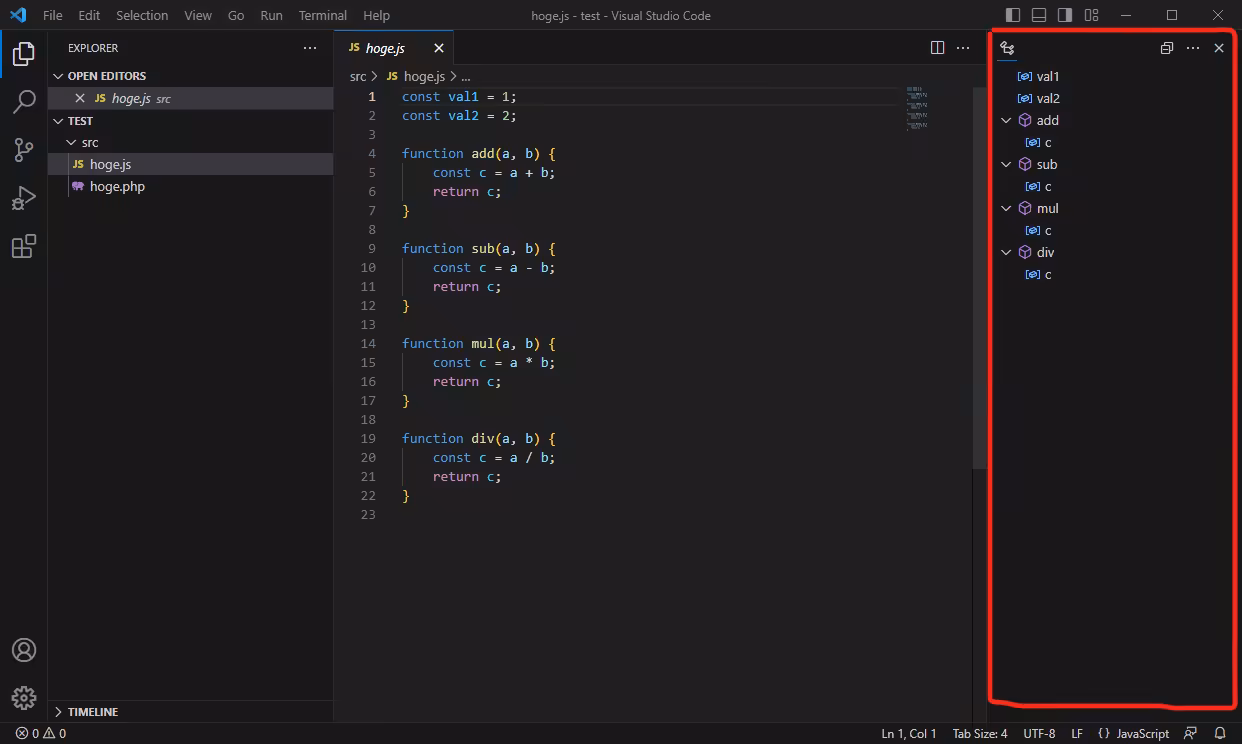
Task: Change Tab Size: 4 indentation setting
Action: (x=980, y=733)
